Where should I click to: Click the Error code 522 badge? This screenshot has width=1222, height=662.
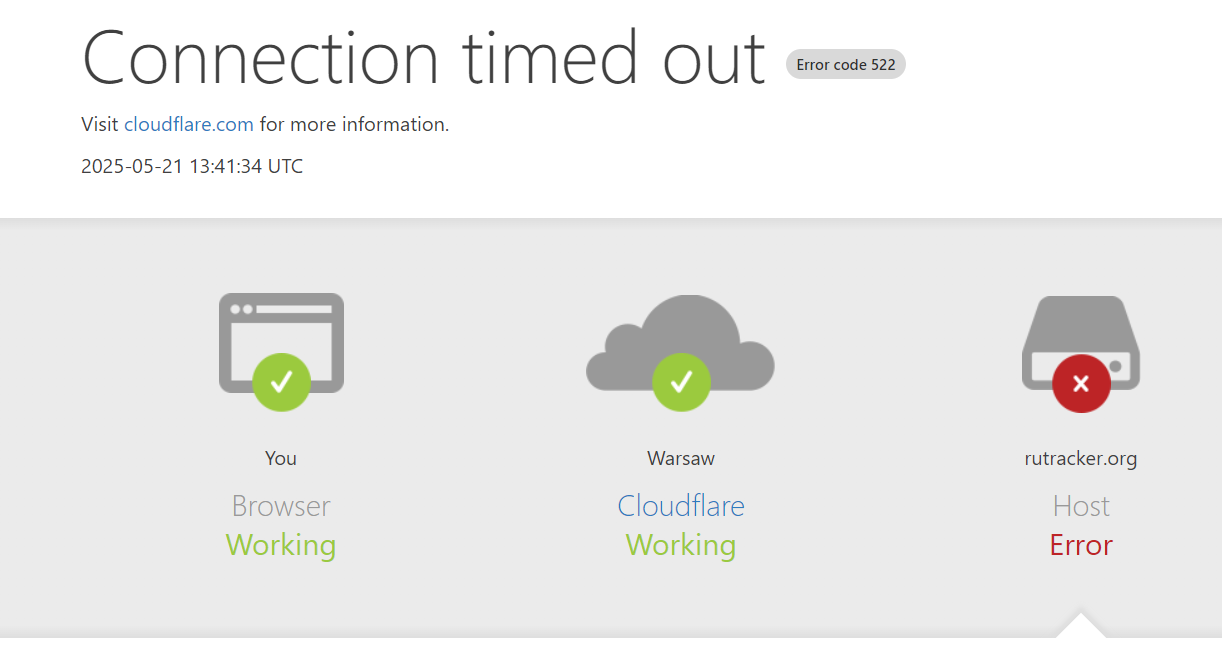tap(846, 64)
